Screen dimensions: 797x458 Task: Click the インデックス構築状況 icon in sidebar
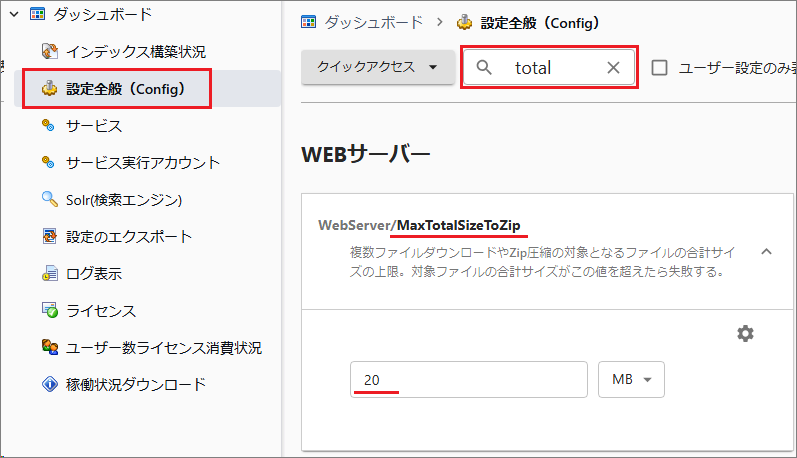[49, 51]
